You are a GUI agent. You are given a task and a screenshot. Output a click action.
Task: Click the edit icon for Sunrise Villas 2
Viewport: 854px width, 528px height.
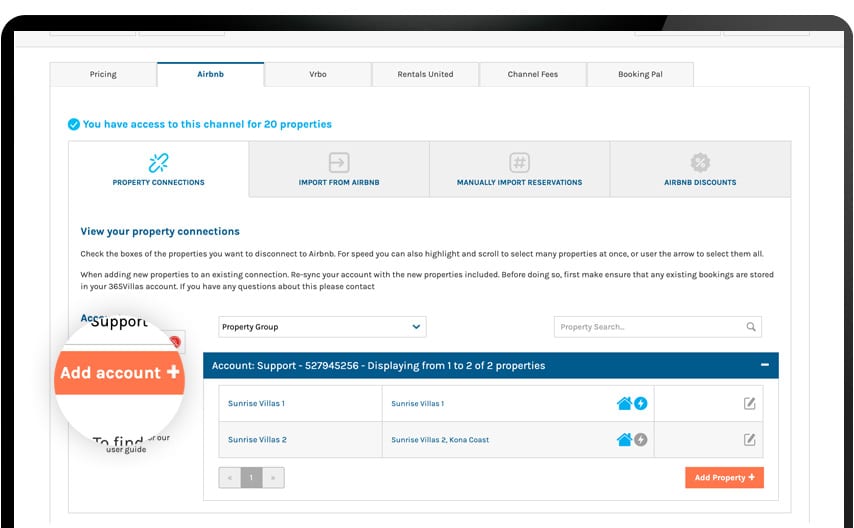tap(750, 440)
